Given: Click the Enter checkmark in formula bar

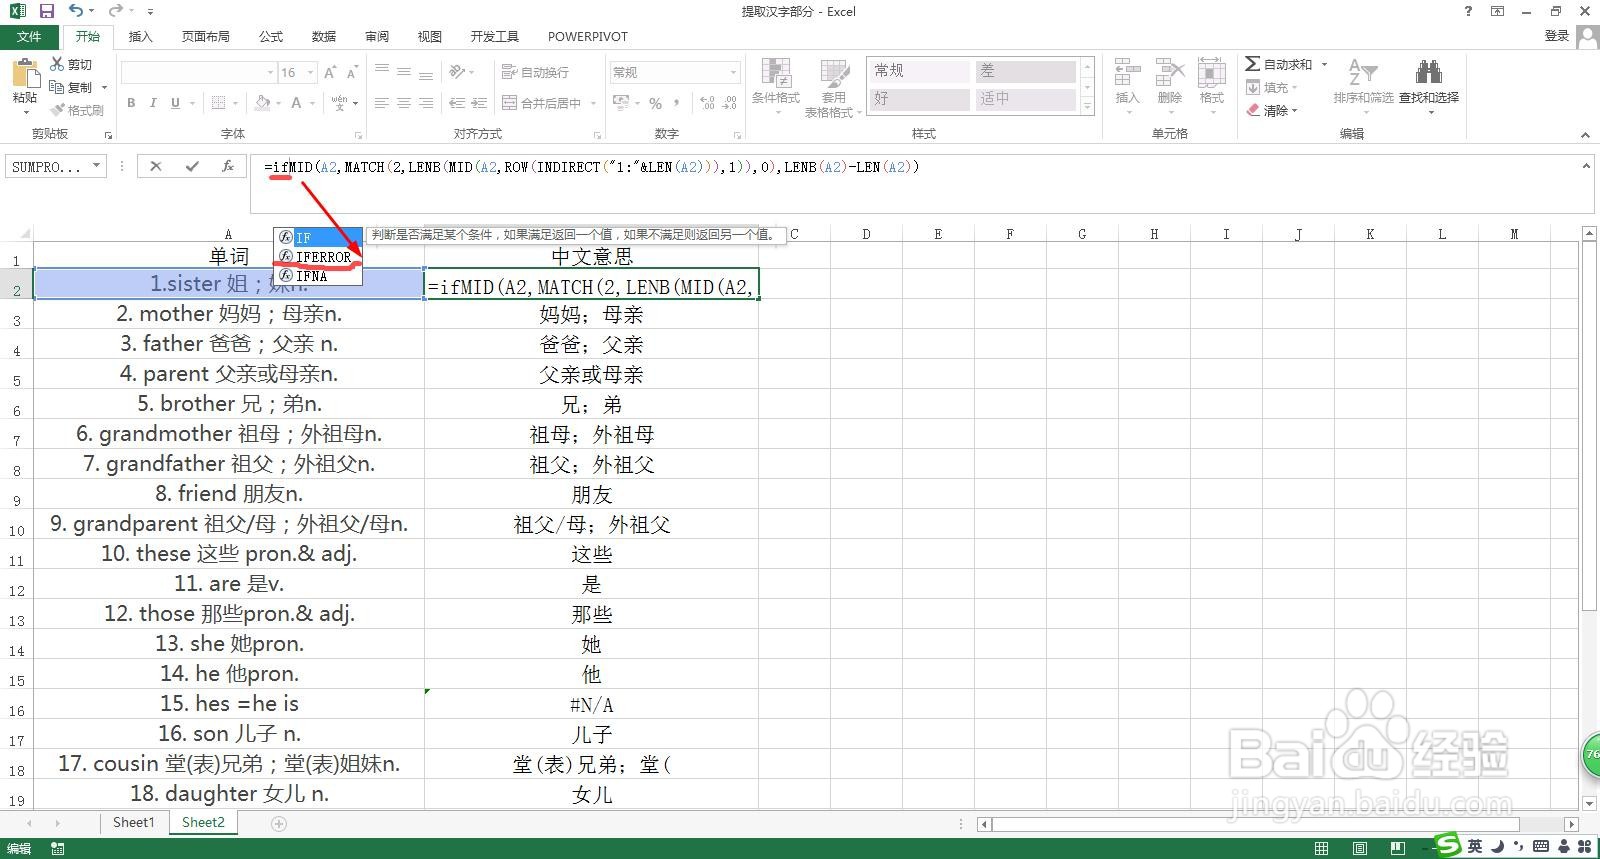Looking at the screenshot, I should click(192, 167).
